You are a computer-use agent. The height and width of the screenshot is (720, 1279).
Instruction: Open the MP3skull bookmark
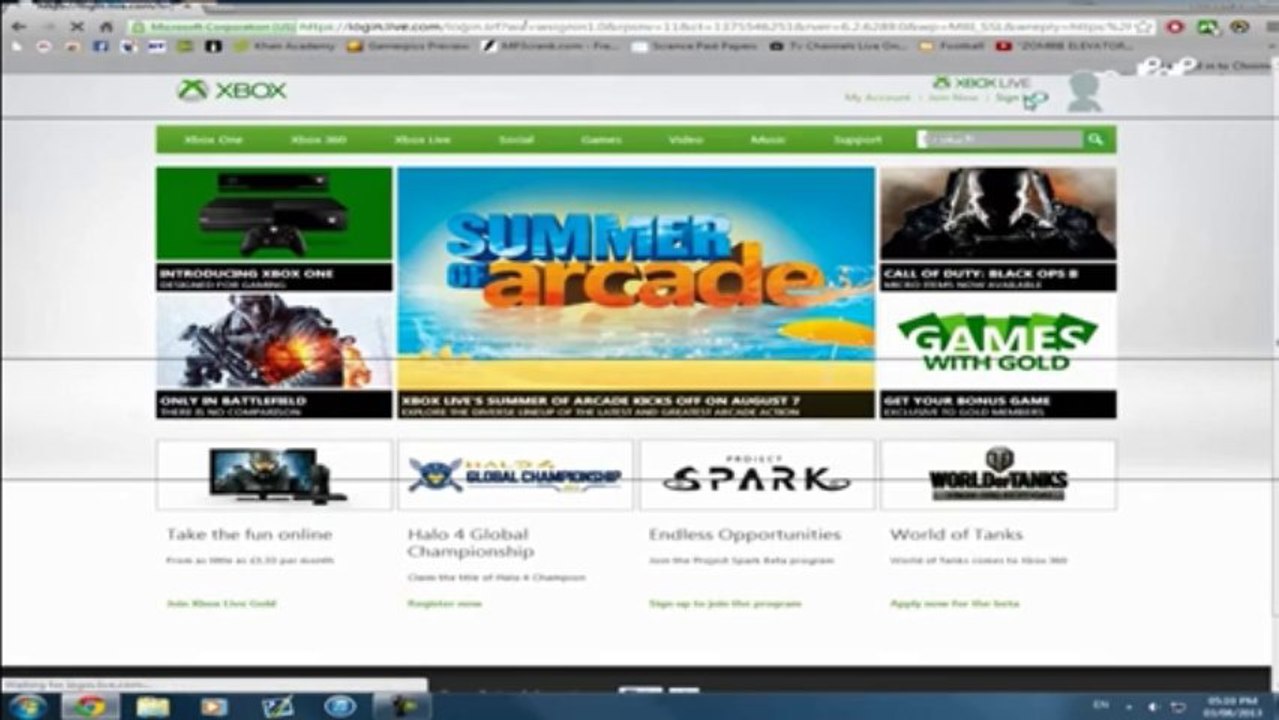tap(551, 46)
